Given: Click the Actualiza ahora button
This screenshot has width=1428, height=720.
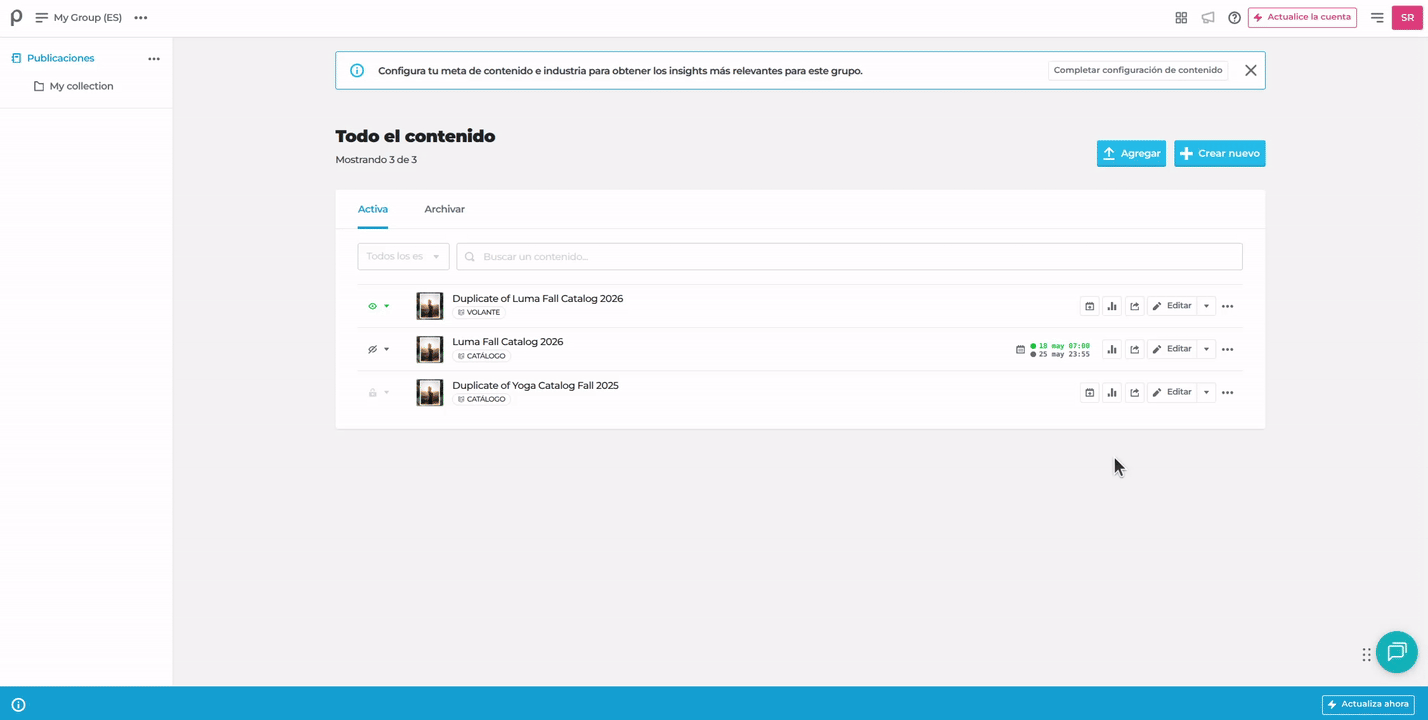Looking at the screenshot, I should (x=1368, y=704).
